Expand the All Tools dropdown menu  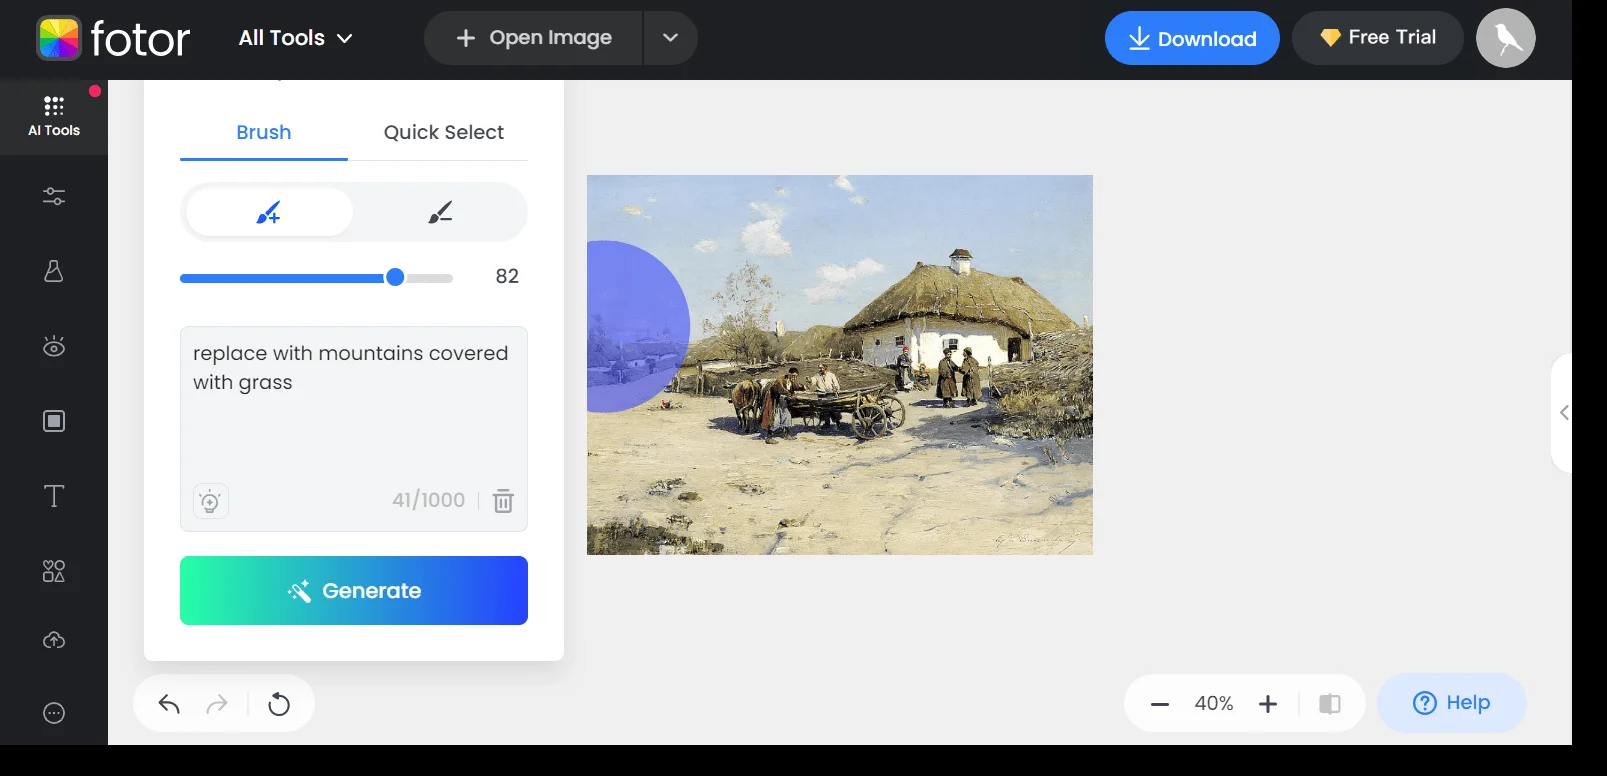pyautogui.click(x=295, y=38)
